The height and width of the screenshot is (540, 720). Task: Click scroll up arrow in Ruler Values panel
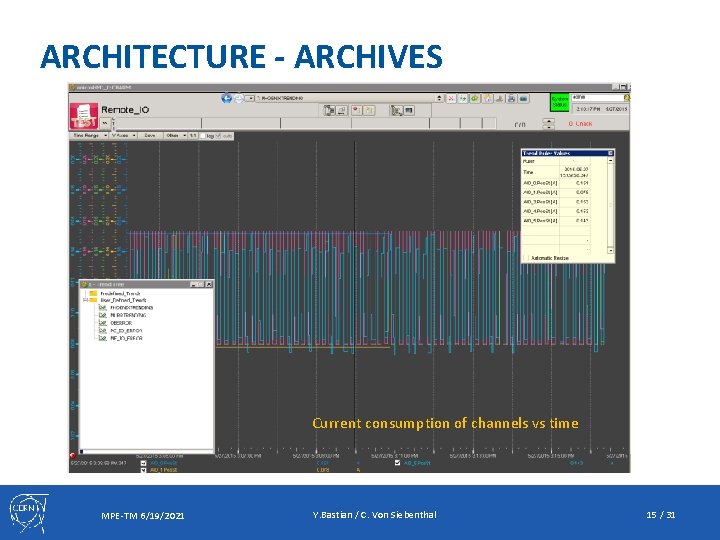[x=610, y=161]
